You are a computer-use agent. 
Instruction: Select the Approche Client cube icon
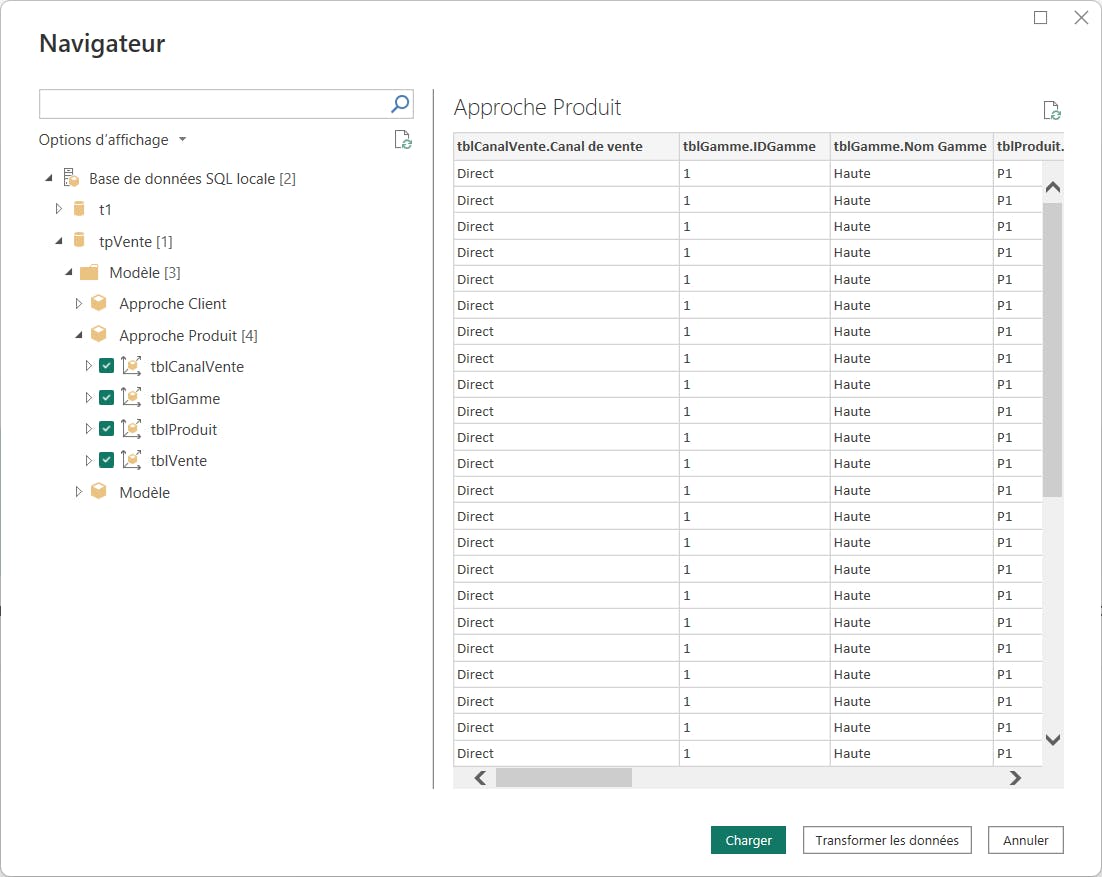[99, 303]
